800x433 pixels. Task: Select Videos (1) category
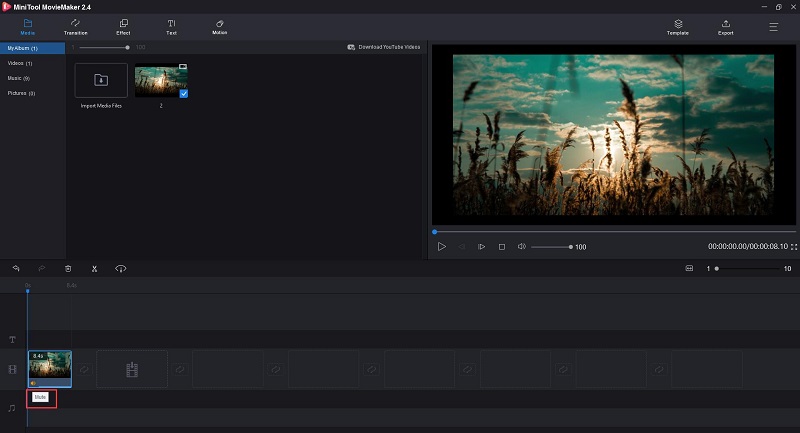[20, 63]
